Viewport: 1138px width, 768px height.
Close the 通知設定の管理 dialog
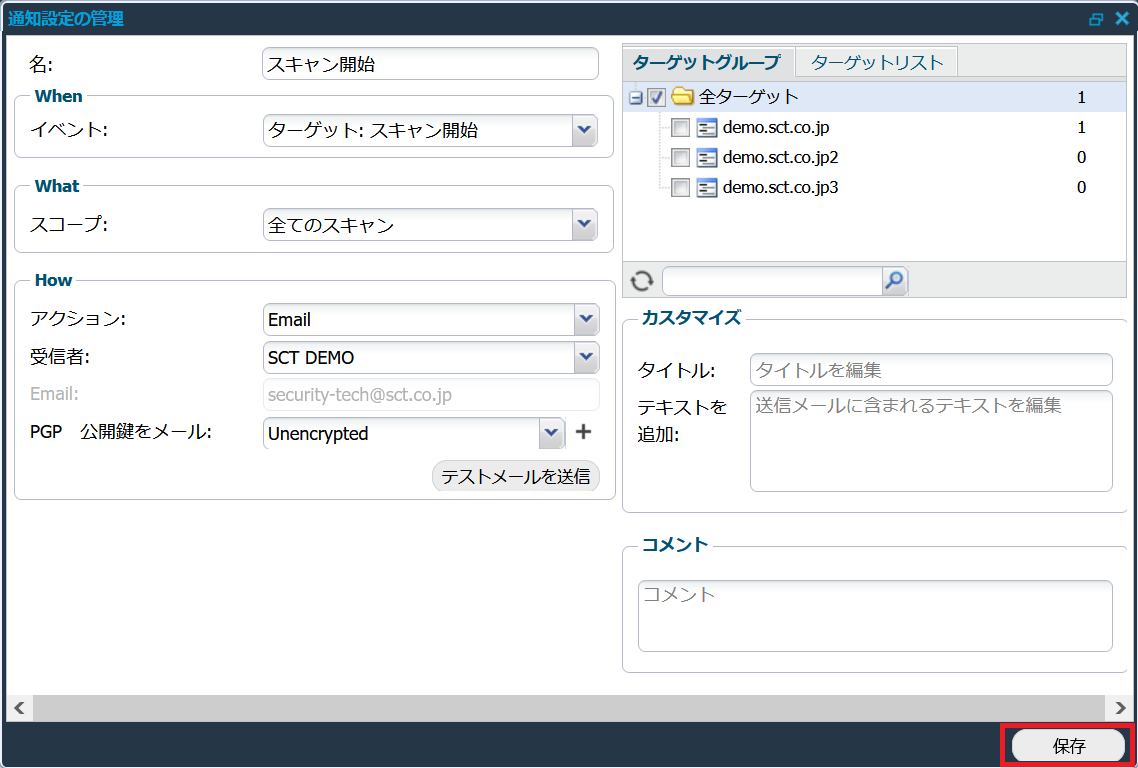point(1122,18)
